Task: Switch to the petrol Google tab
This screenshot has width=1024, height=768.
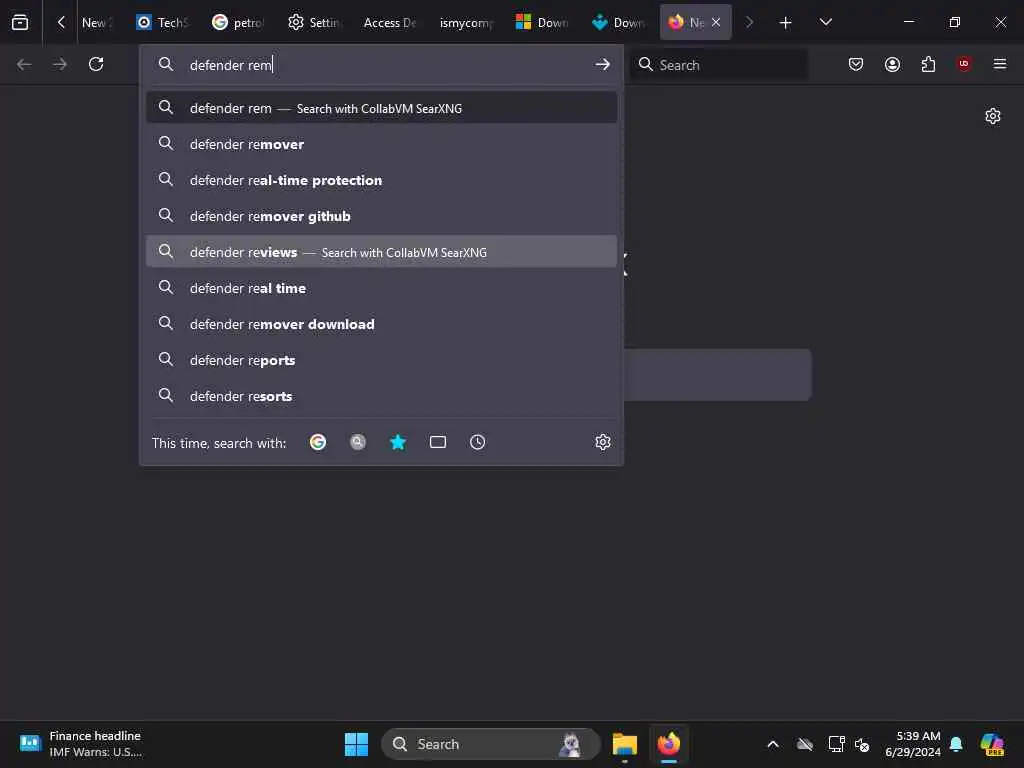Action: [238, 22]
